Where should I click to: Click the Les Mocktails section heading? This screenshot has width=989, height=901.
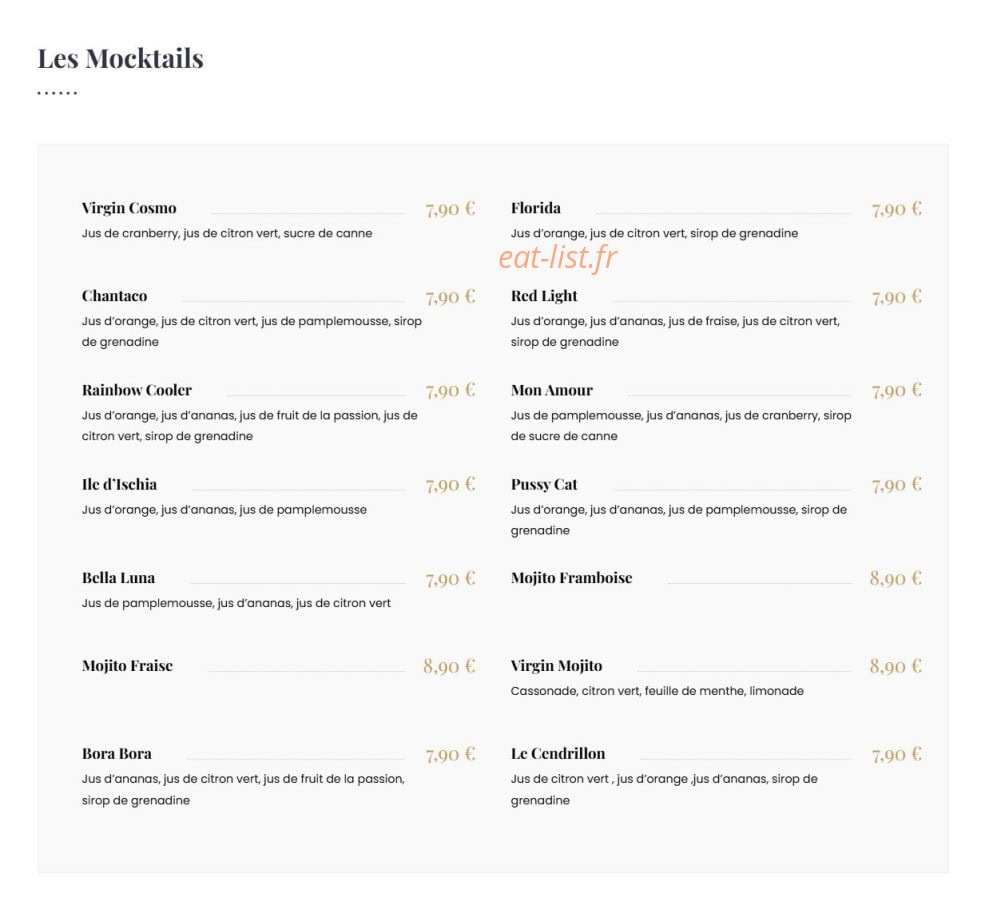coord(120,59)
